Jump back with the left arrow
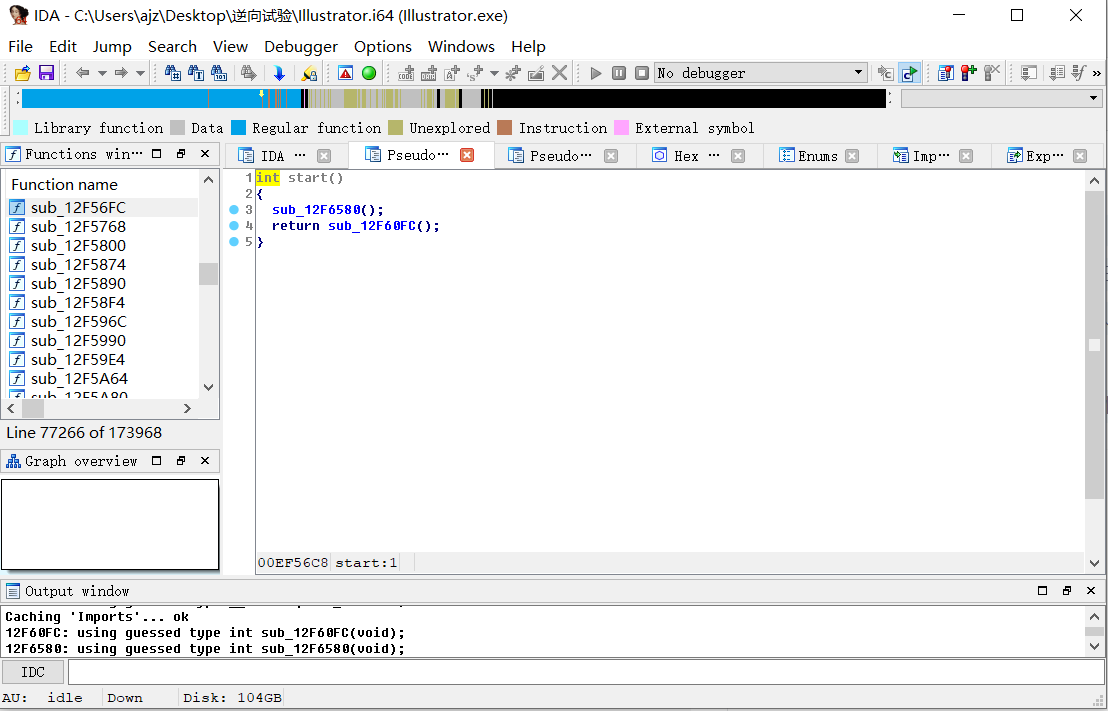Image resolution: width=1108 pixels, height=711 pixels. coord(83,73)
